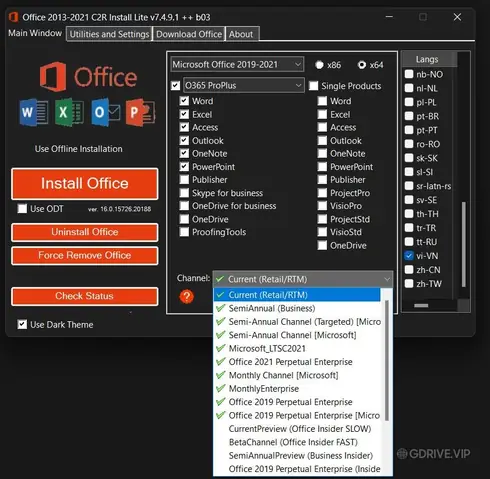Viewport: 490px width, 479px height.
Task: Select Current (Retail/RTM) in the channel list
Action: pos(297,295)
